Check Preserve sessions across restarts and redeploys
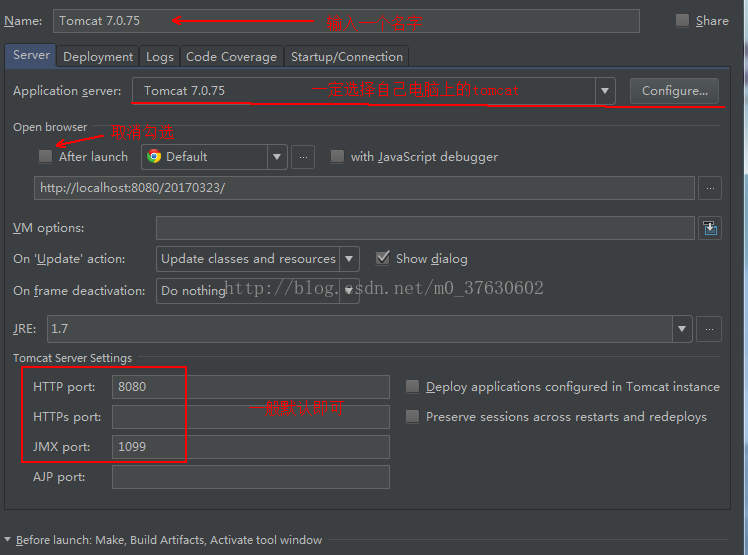748x555 pixels. click(x=412, y=417)
